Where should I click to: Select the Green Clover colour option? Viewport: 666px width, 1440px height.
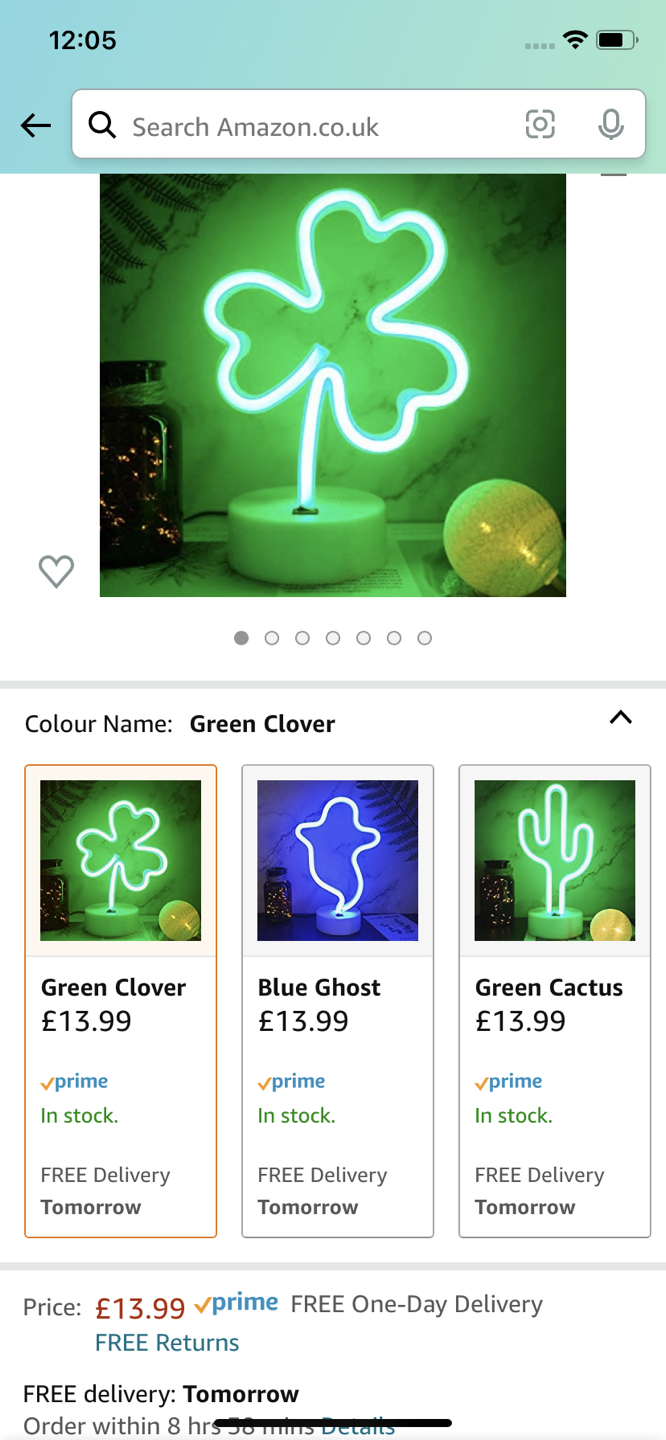[121, 1001]
